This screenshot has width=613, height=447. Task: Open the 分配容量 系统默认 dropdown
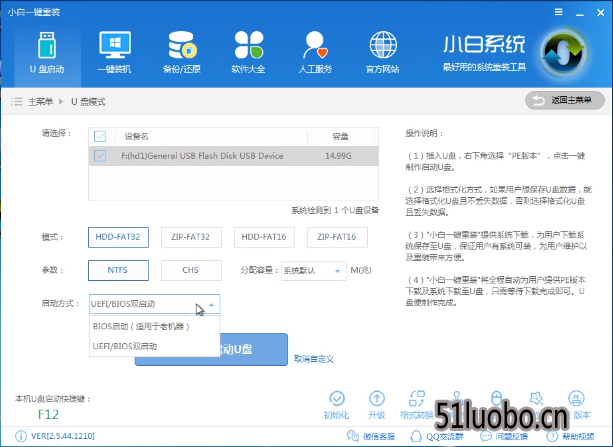314,271
